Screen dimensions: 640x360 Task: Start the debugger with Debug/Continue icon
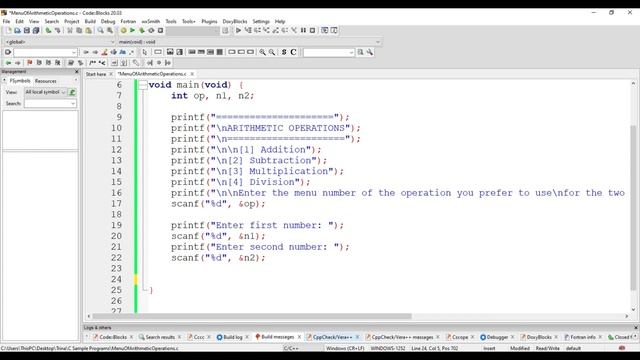point(238,31)
